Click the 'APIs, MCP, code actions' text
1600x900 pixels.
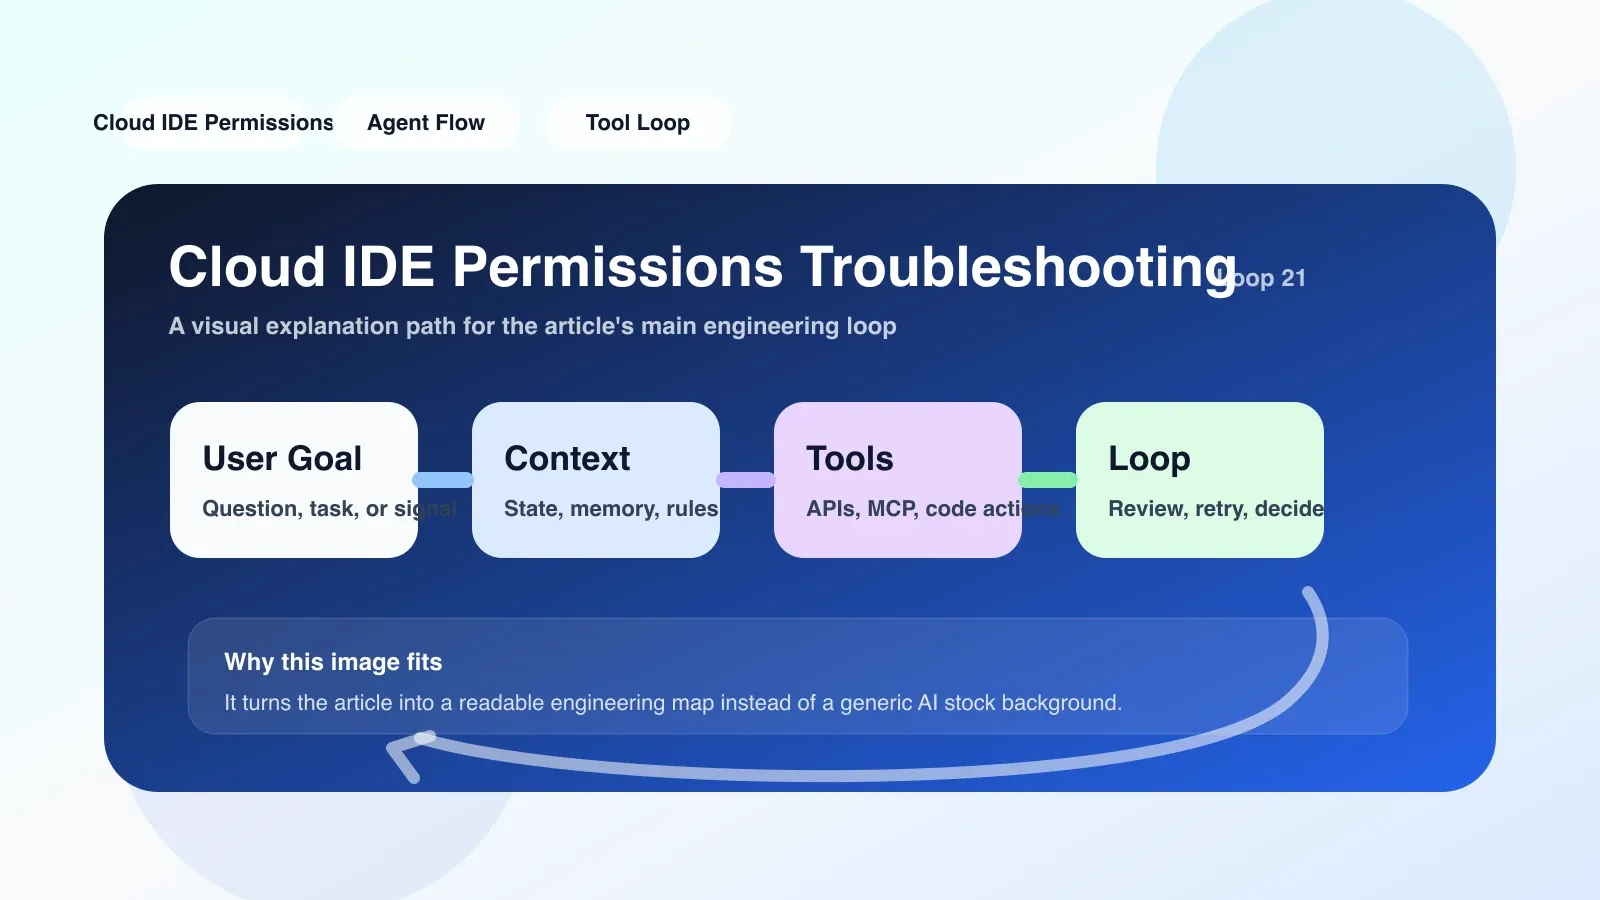(x=933, y=509)
